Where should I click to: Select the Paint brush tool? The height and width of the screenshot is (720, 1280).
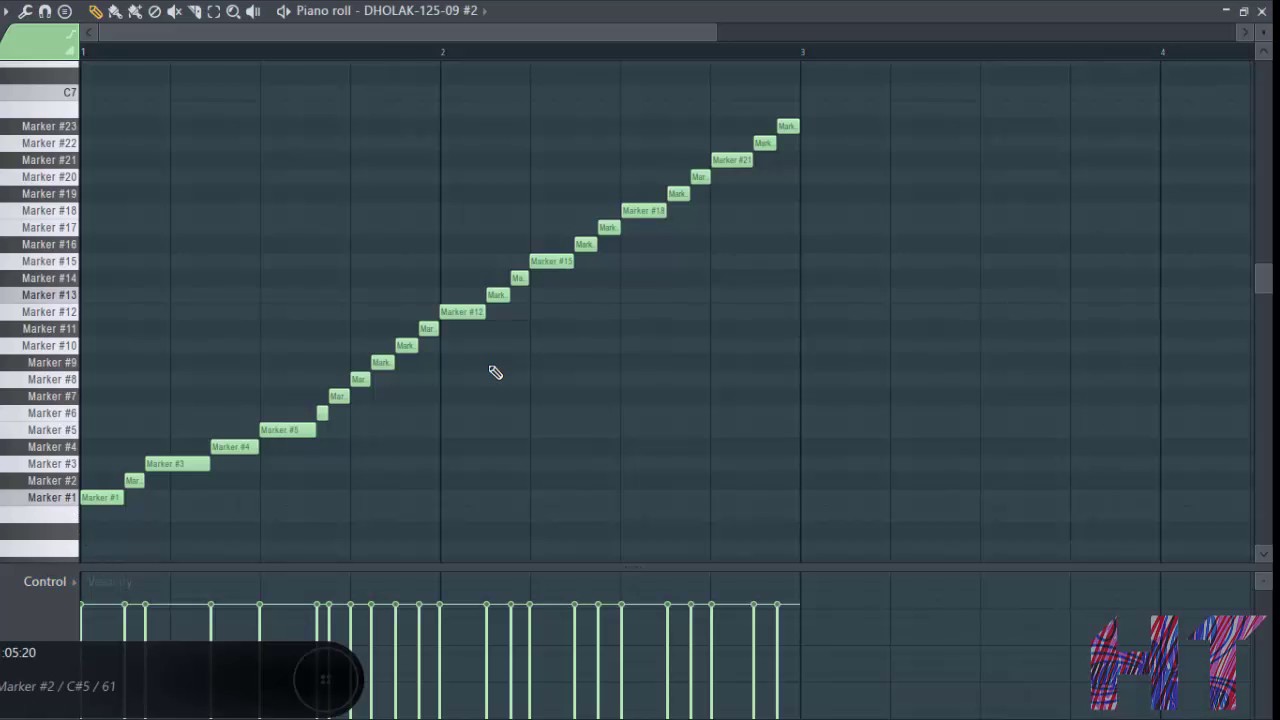pos(115,11)
